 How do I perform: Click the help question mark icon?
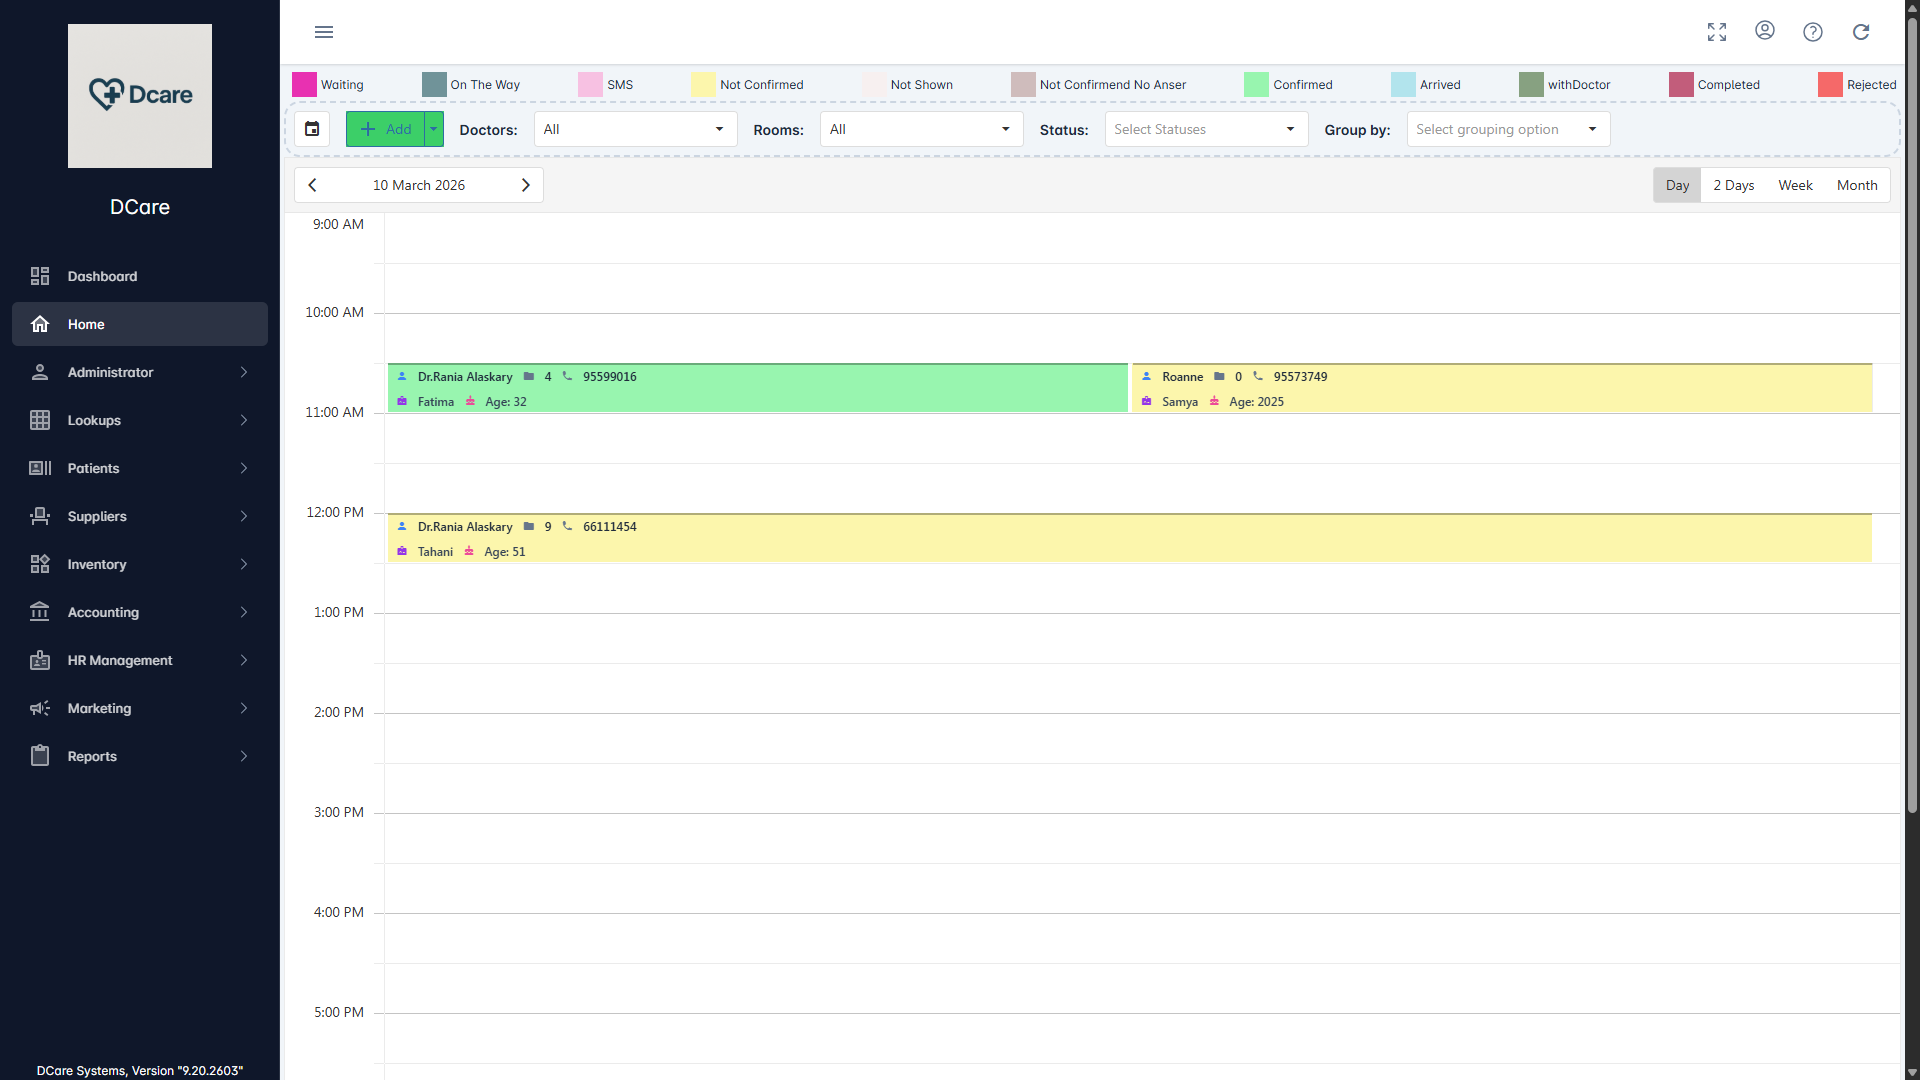1813,31
